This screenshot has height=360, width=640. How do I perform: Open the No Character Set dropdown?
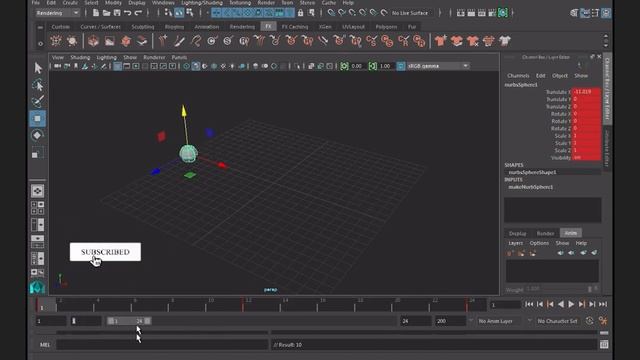tap(558, 321)
